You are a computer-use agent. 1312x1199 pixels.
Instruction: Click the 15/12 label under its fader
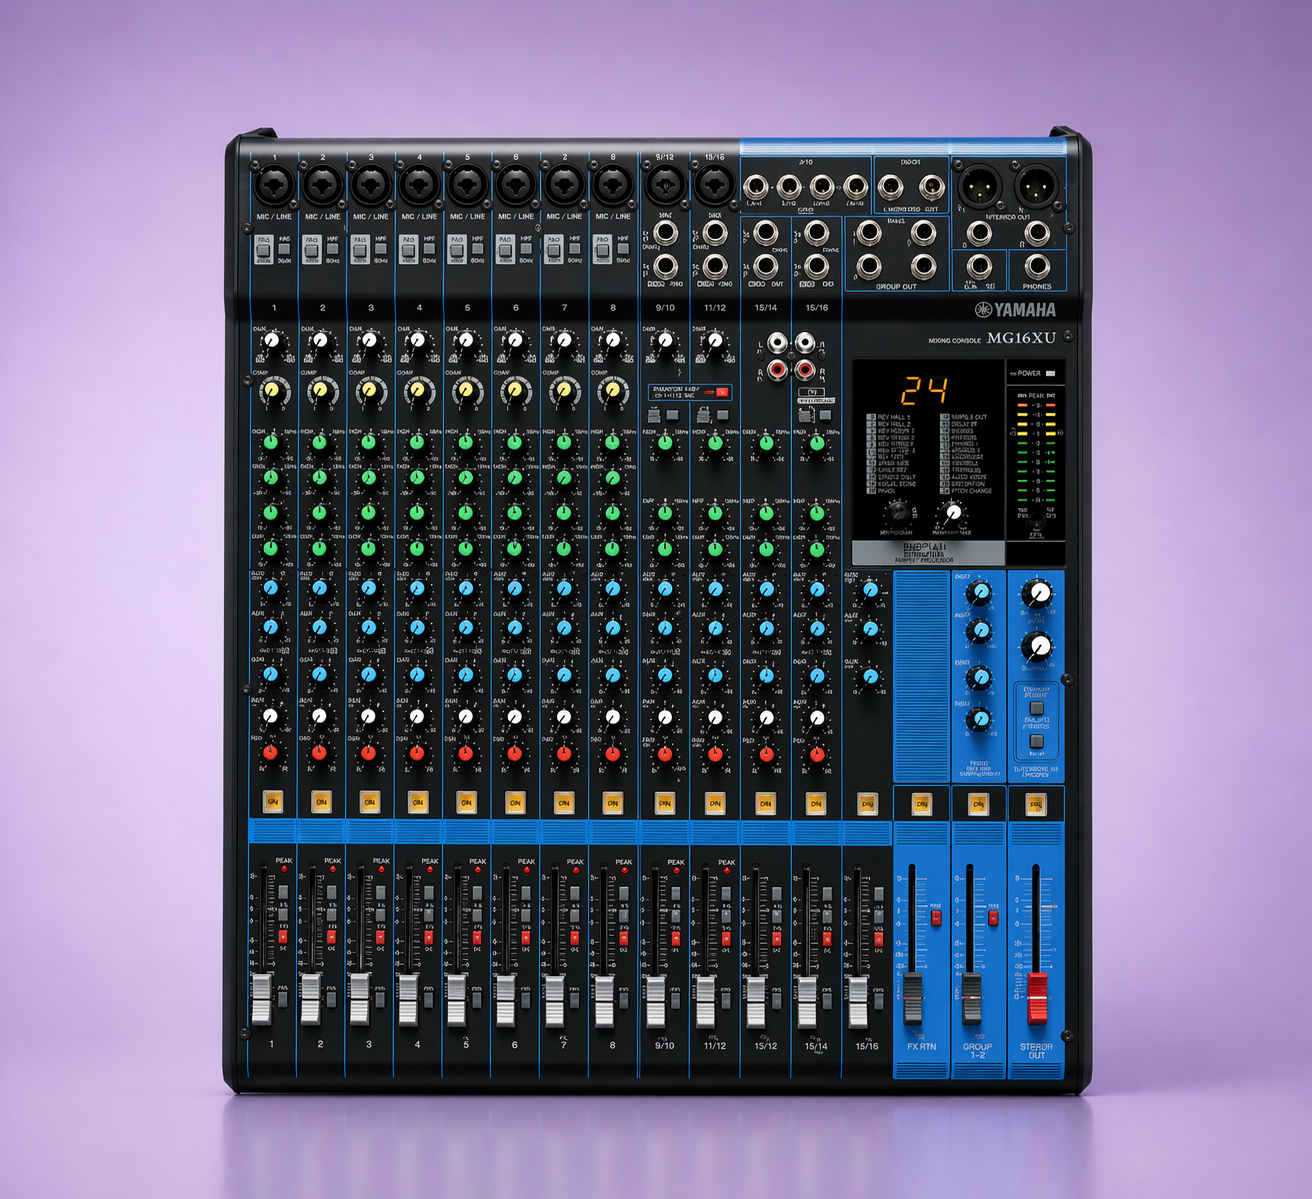tap(766, 1046)
